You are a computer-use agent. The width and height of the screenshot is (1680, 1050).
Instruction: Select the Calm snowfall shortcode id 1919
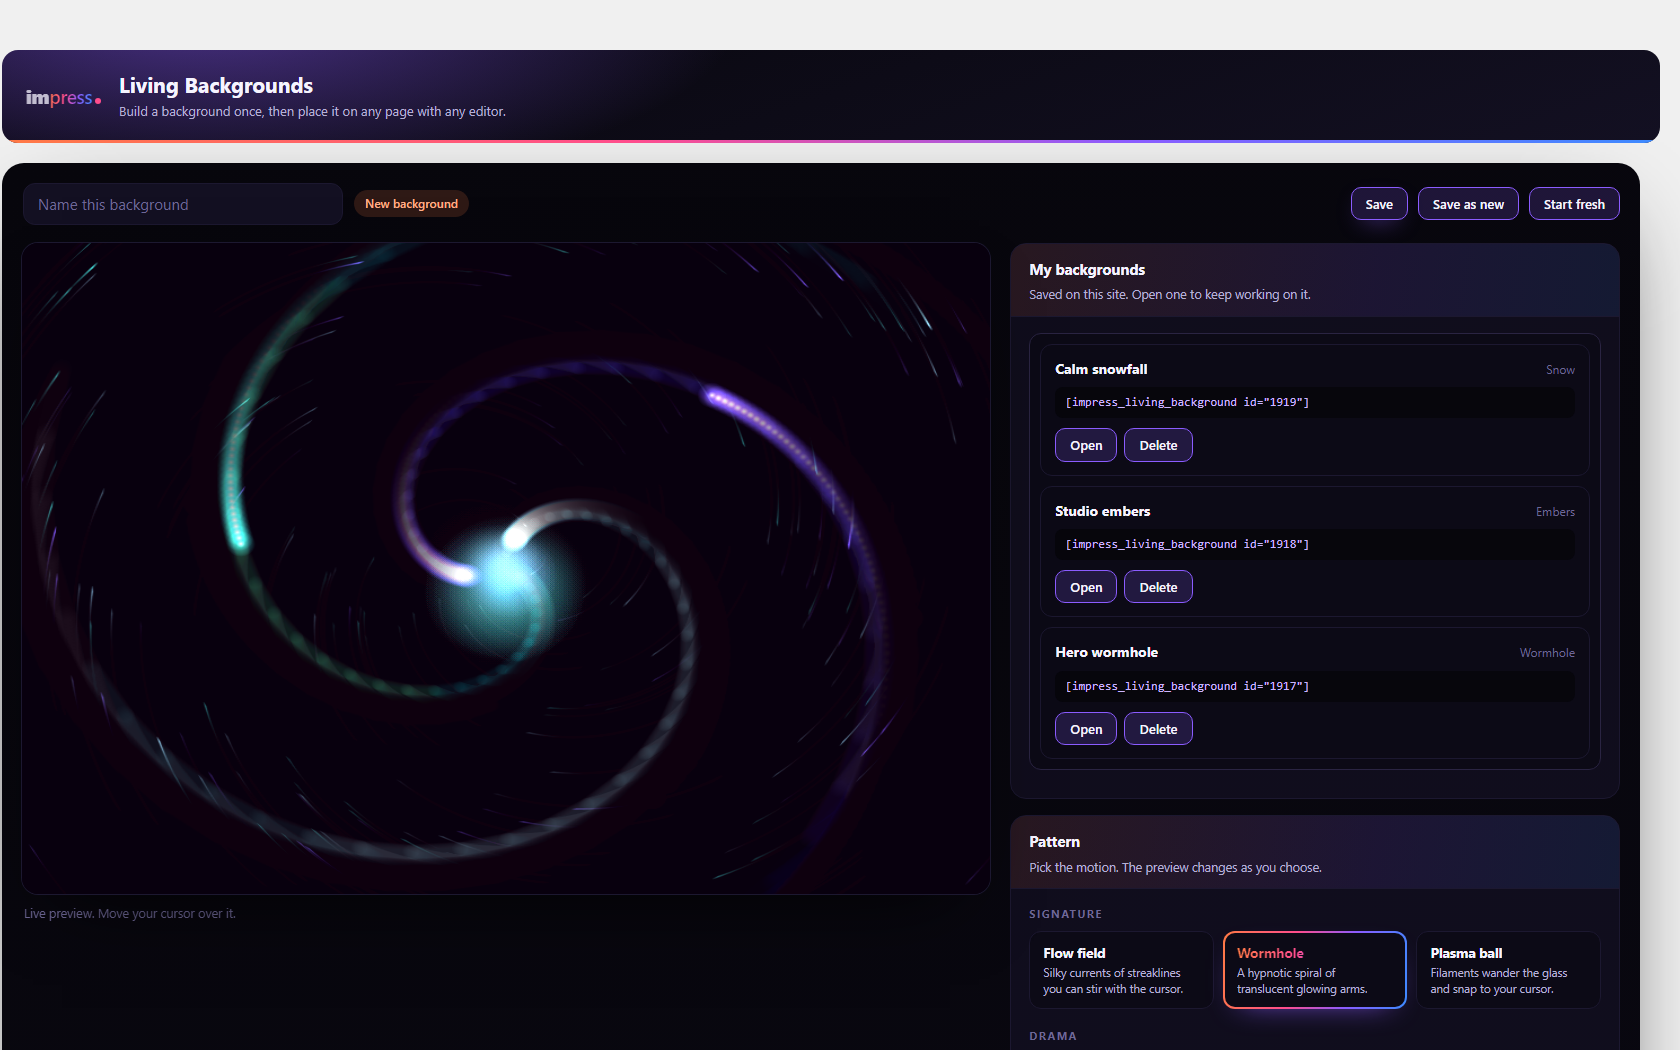(x=1314, y=402)
